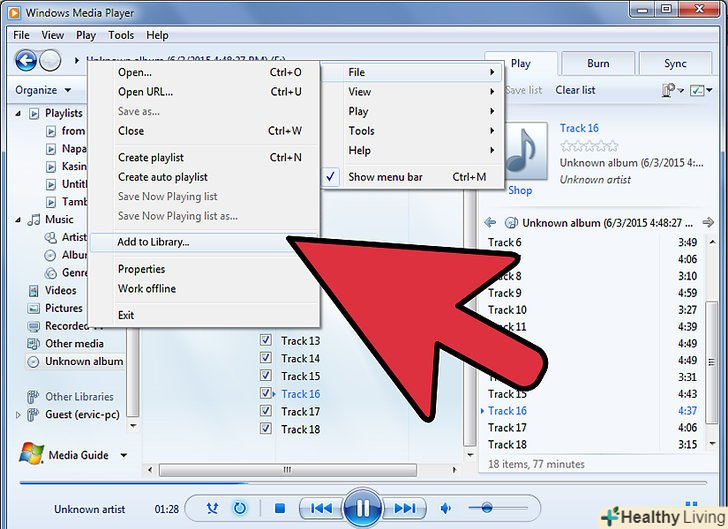The width and height of the screenshot is (728, 529).
Task: Select Create playlist menu item
Action: click(203, 158)
